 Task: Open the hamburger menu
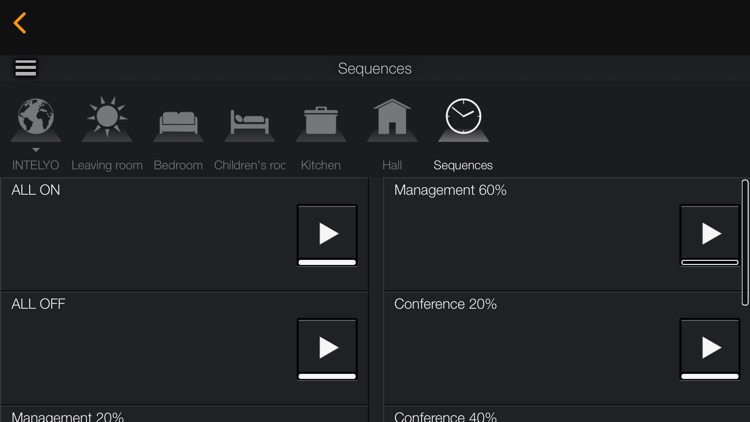26,68
